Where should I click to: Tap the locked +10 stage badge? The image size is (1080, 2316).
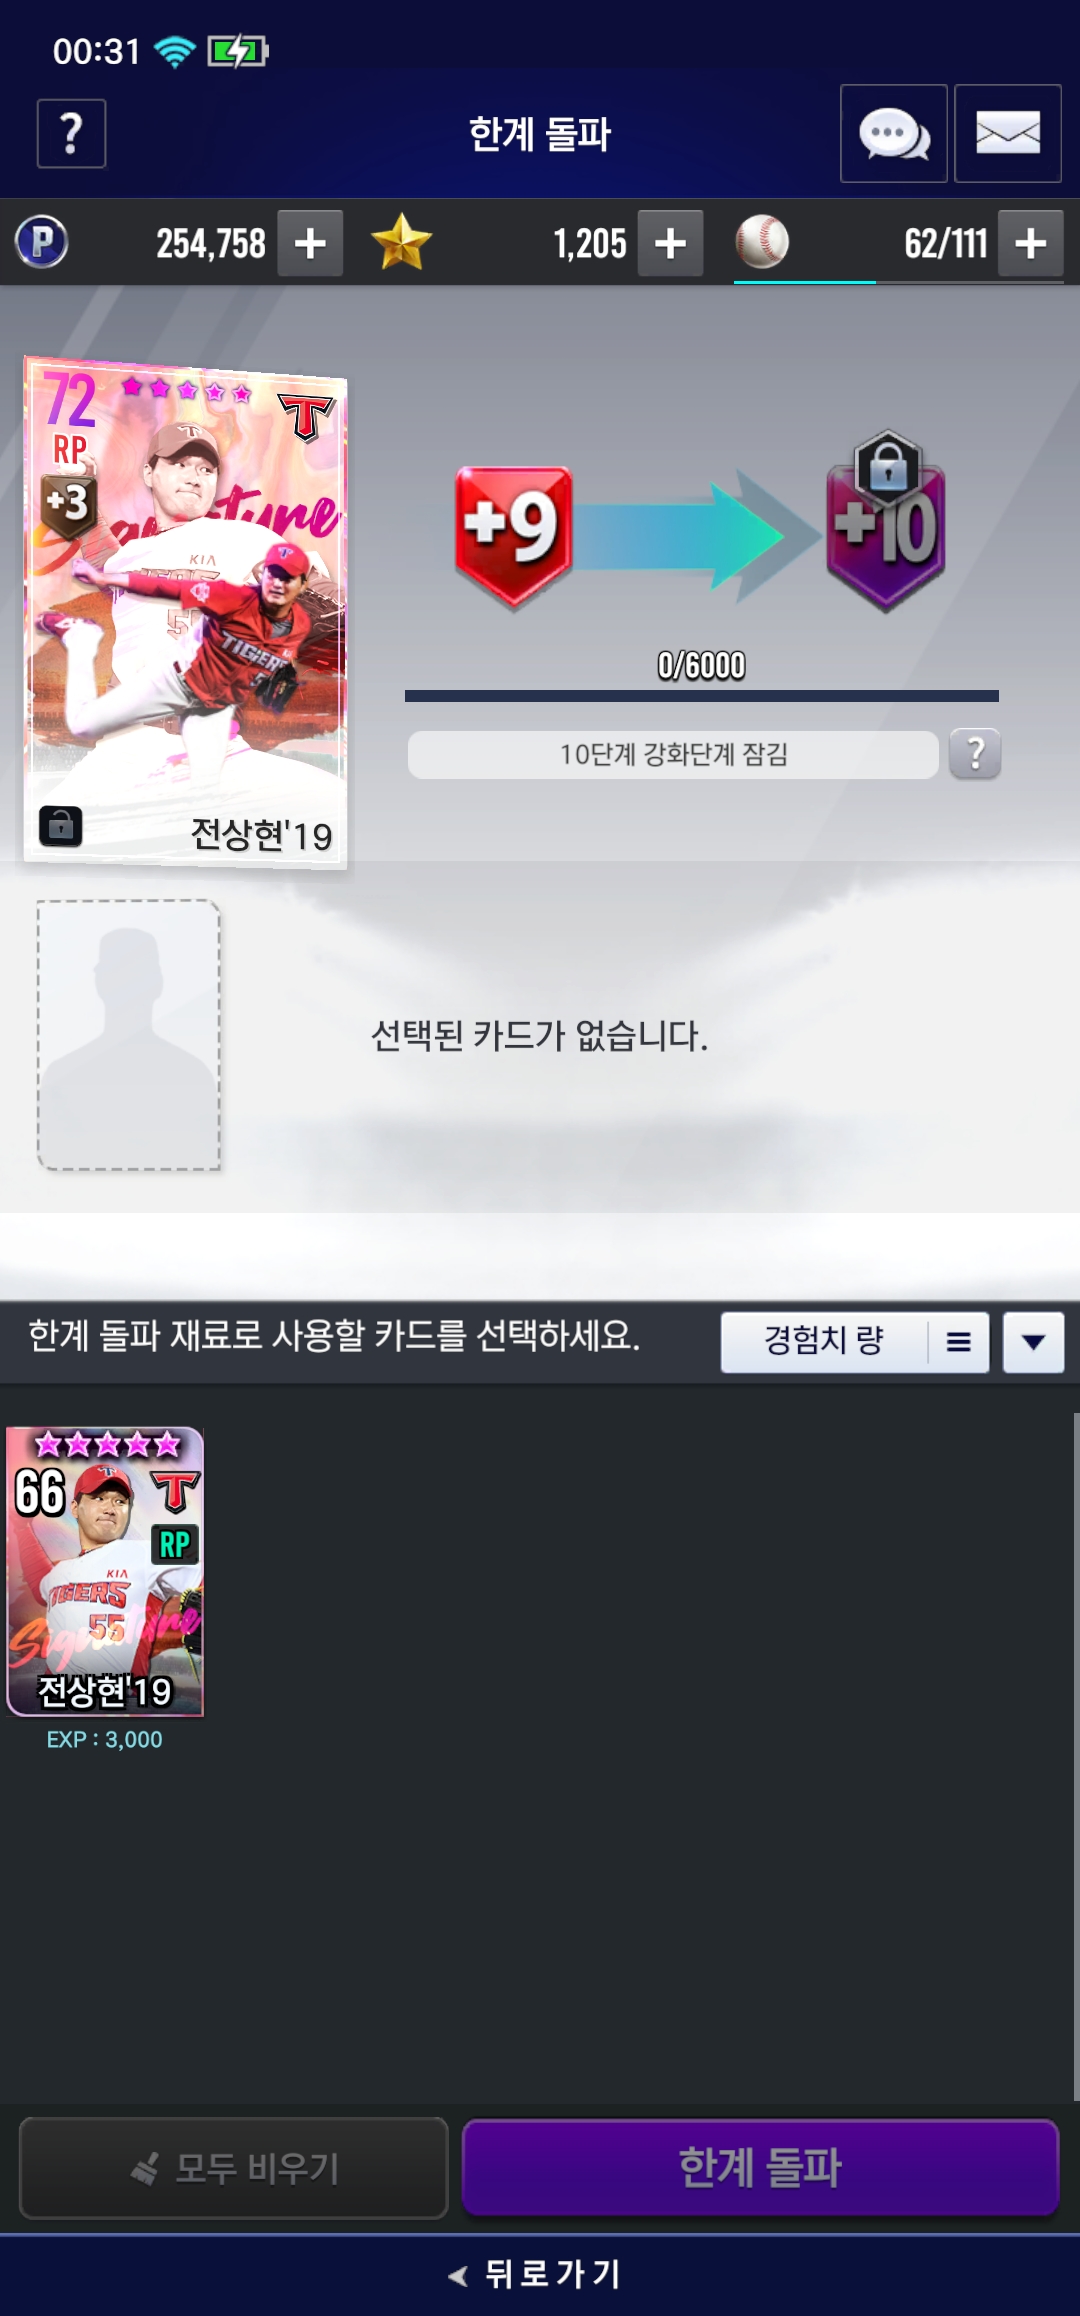pyautogui.click(x=886, y=522)
